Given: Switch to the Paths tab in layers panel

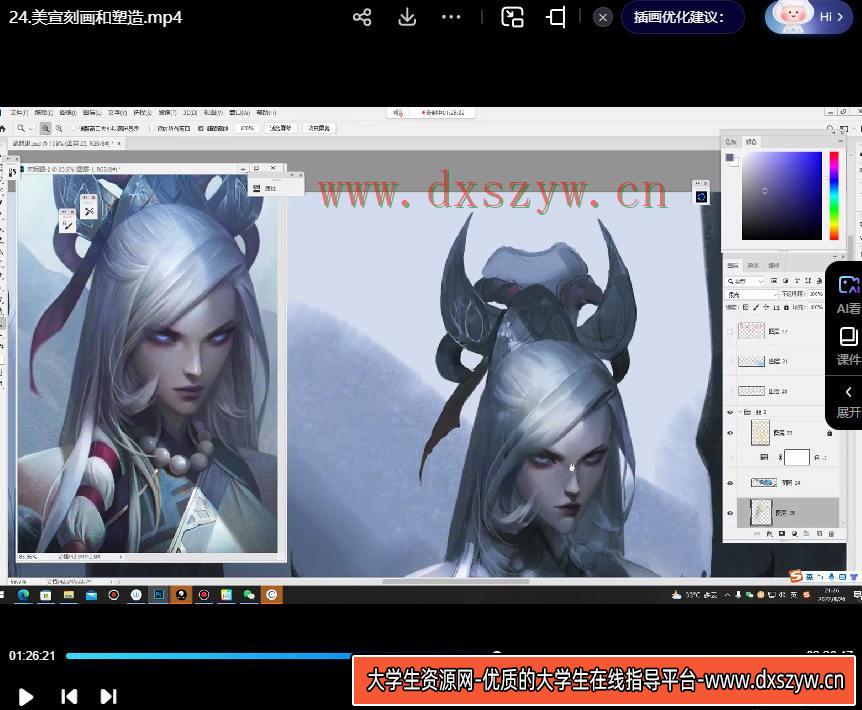Looking at the screenshot, I should click(x=773, y=265).
